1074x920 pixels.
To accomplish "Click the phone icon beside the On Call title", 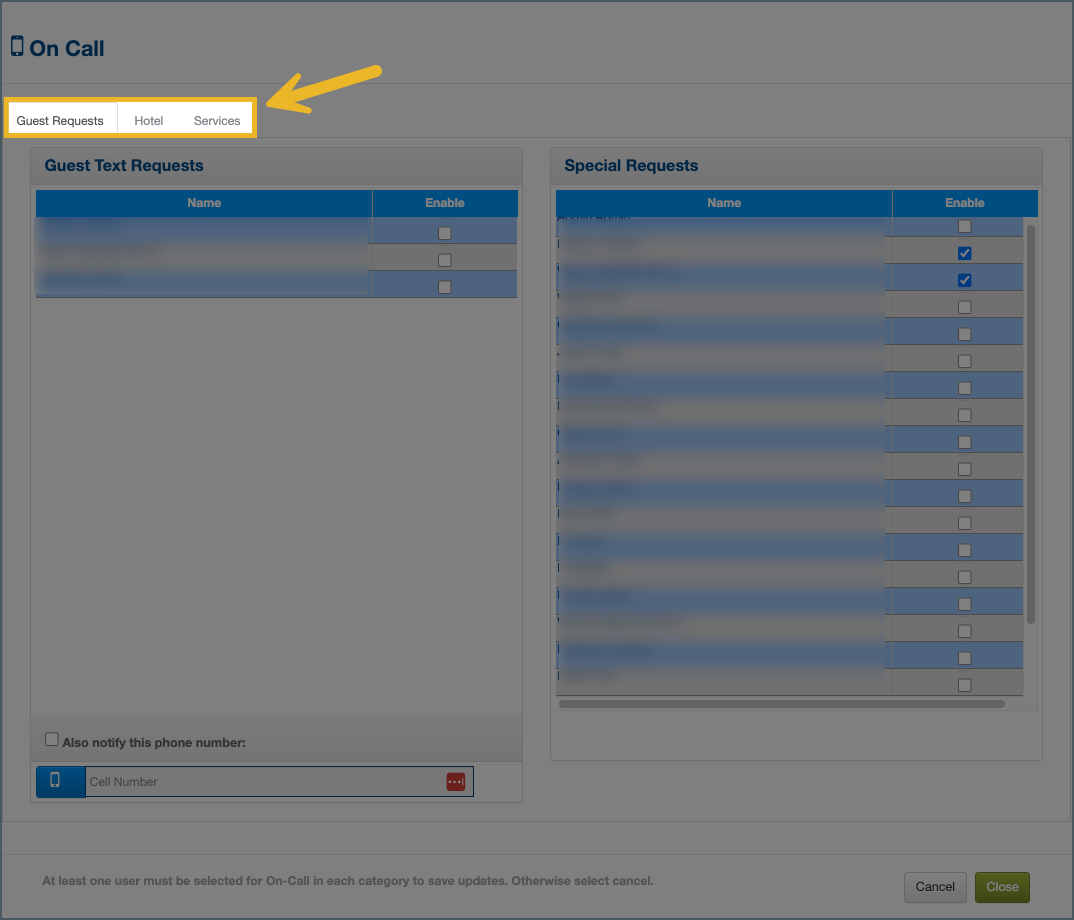I will [17, 46].
